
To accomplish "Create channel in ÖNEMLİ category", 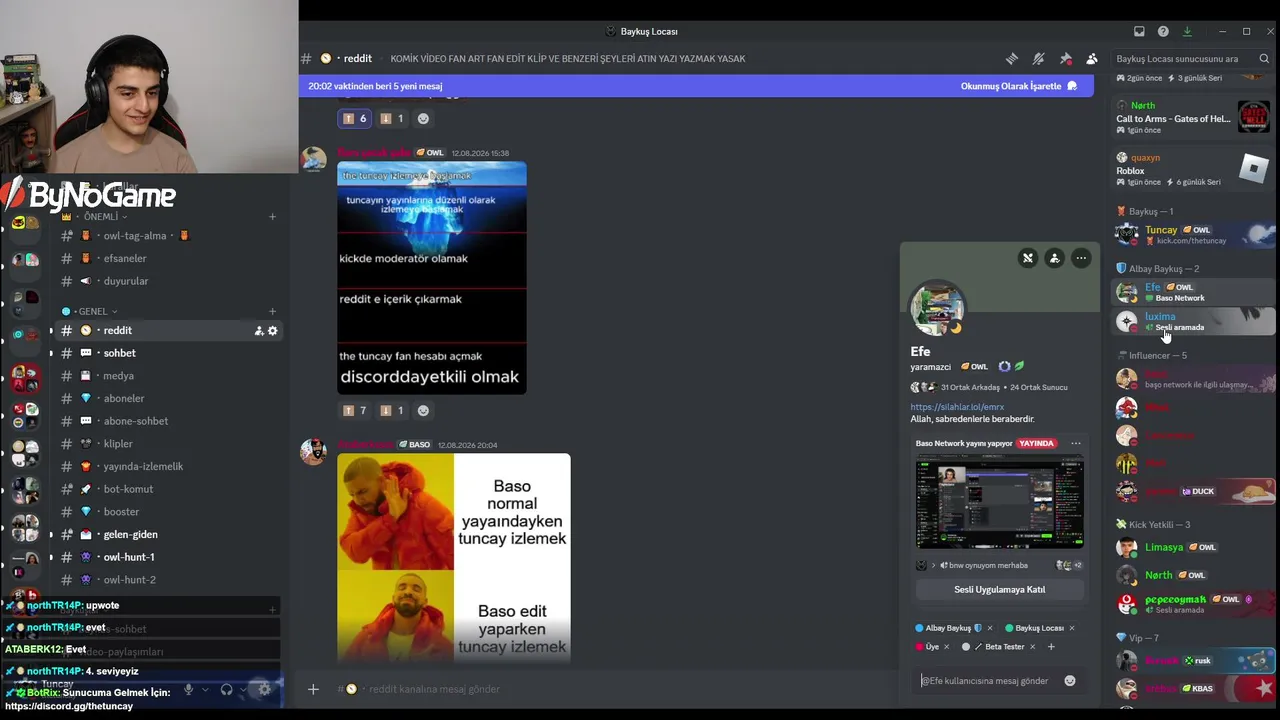I will 272,217.
